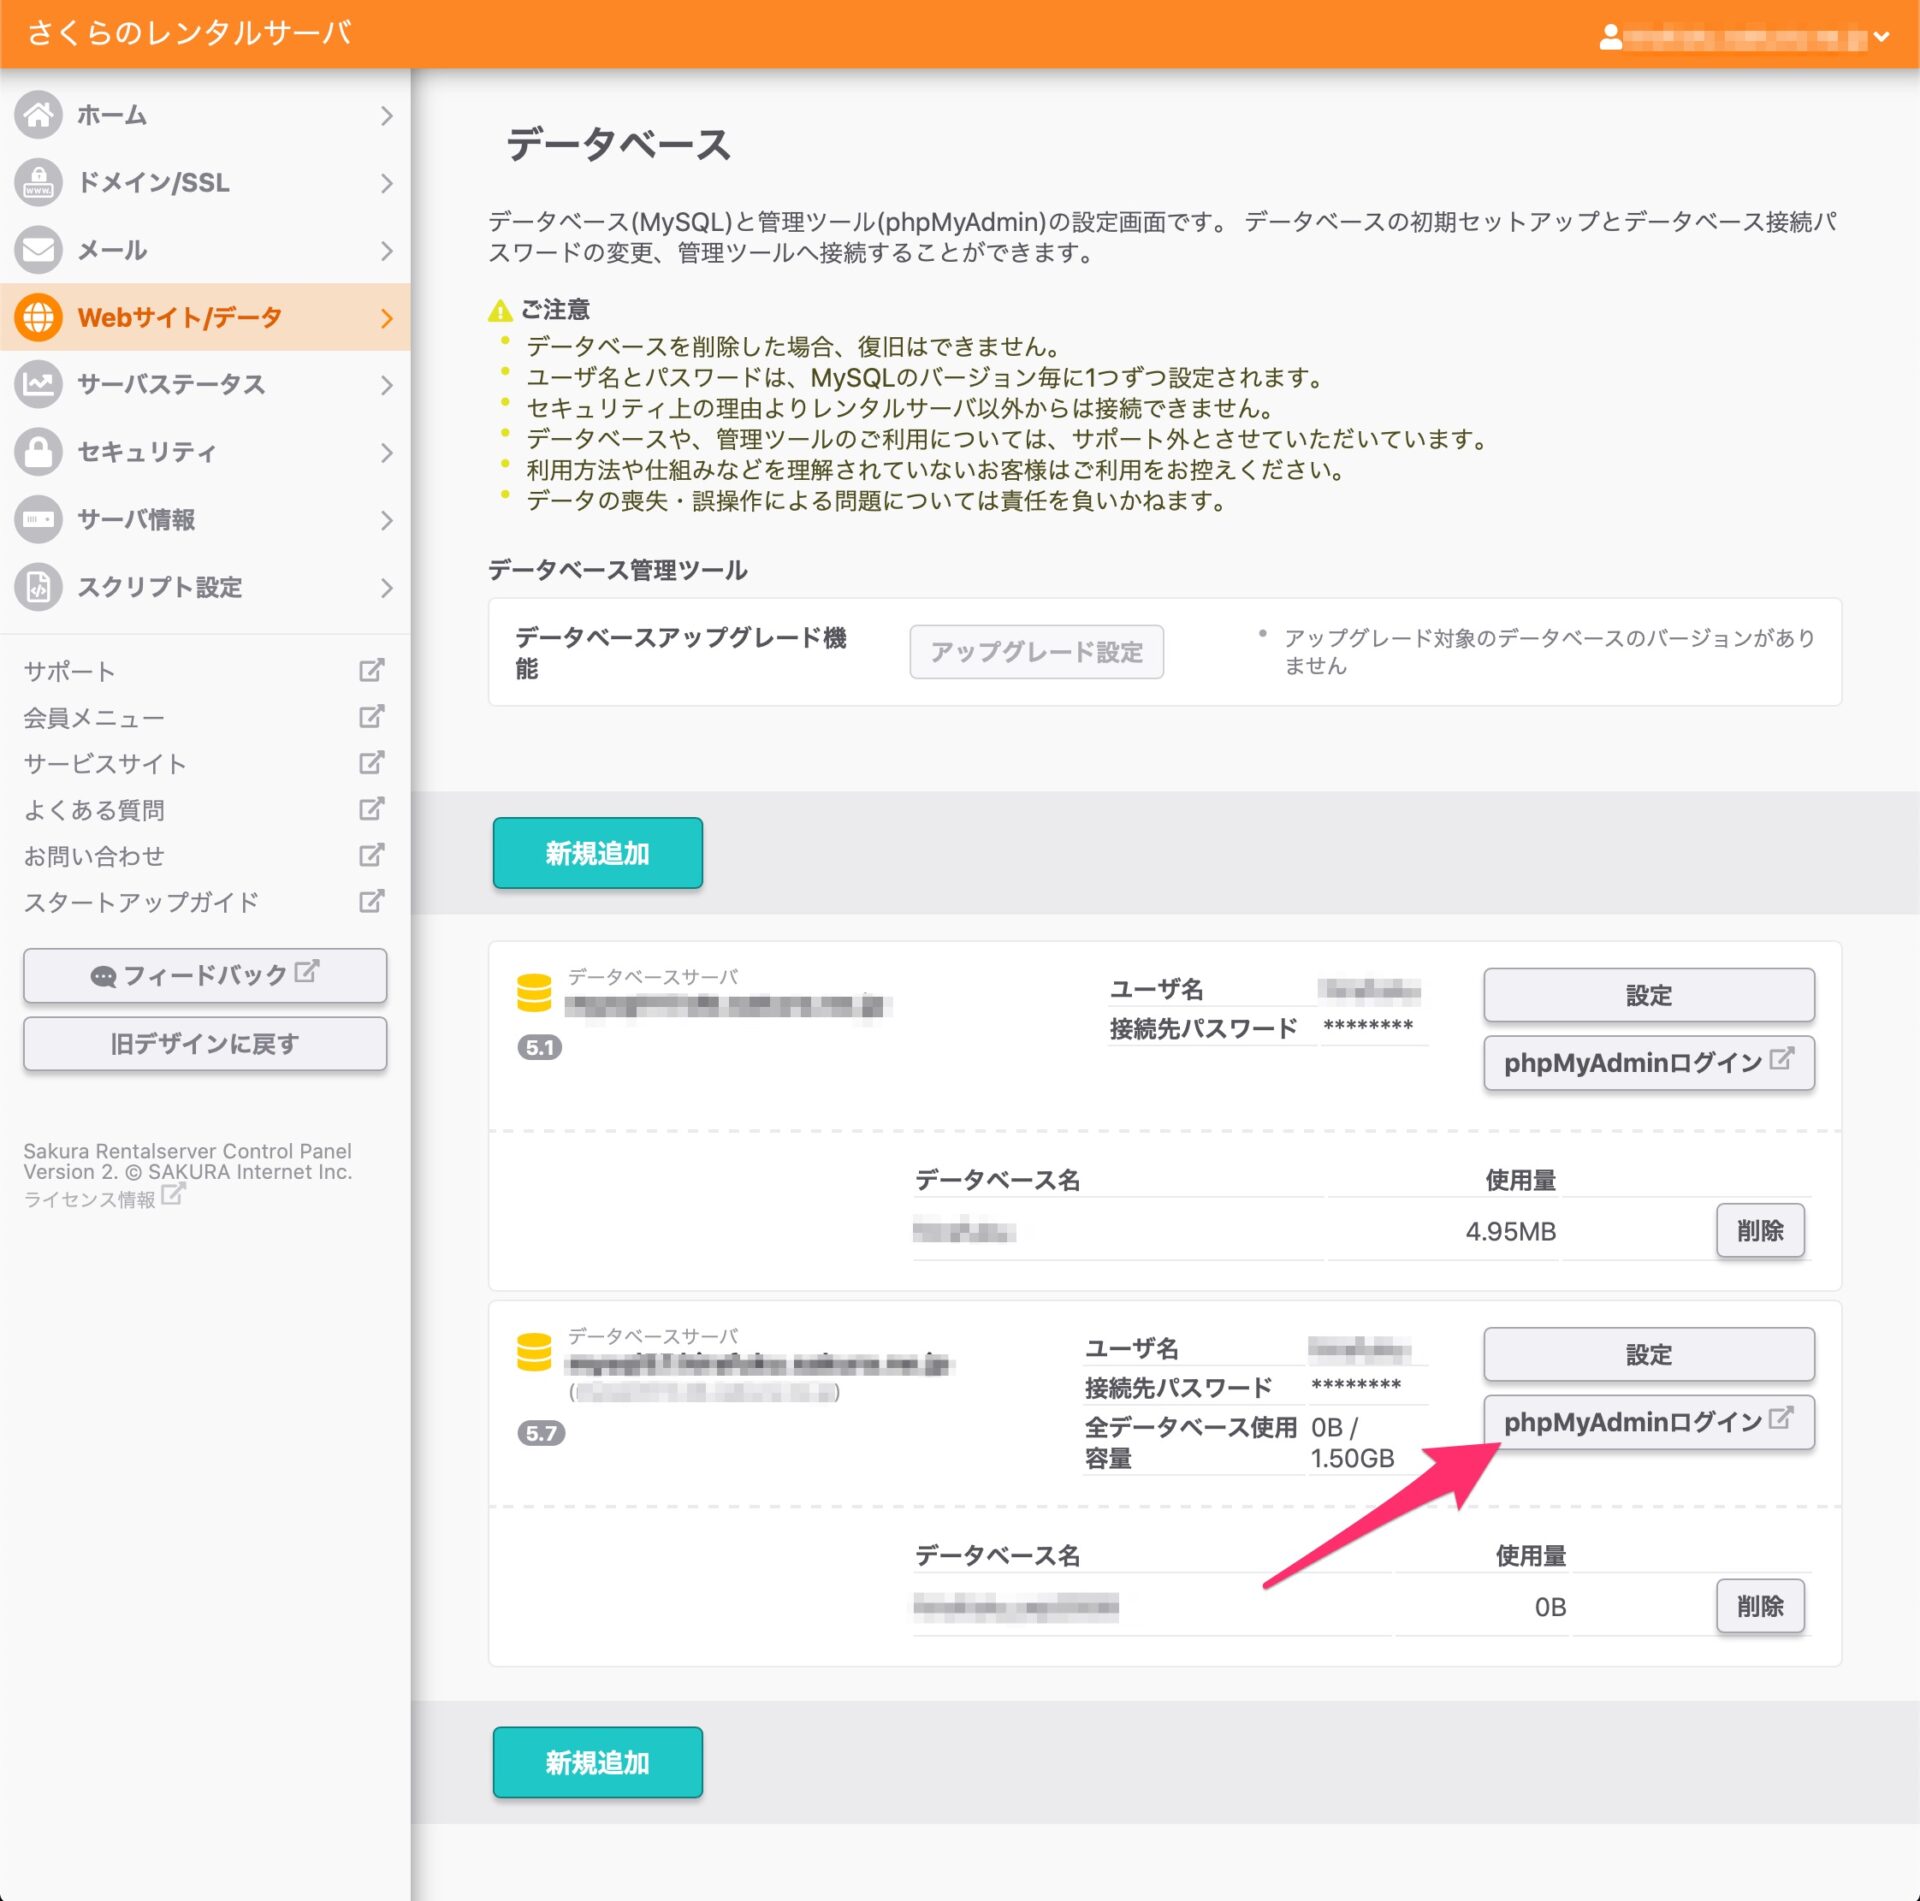Click the 旧デザインに戻す button
Image resolution: width=1920 pixels, height=1901 pixels.
[205, 1043]
